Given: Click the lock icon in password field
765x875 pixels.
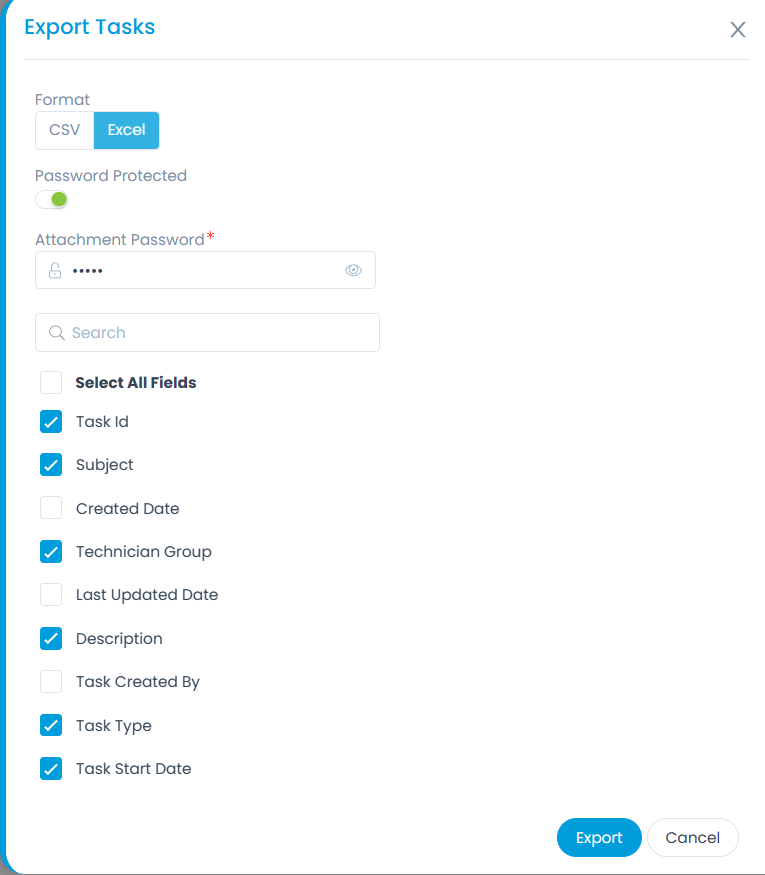Looking at the screenshot, I should click(x=55, y=270).
